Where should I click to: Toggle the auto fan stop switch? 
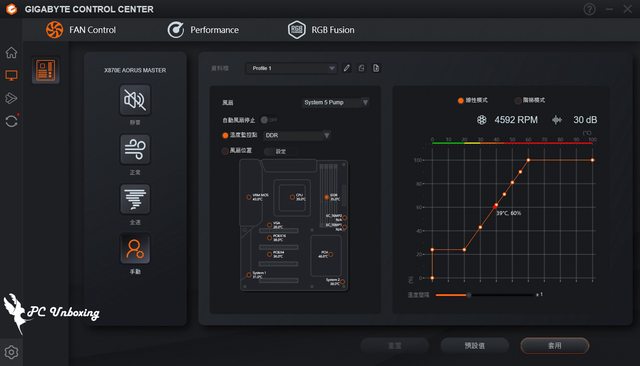pyautogui.click(x=269, y=120)
